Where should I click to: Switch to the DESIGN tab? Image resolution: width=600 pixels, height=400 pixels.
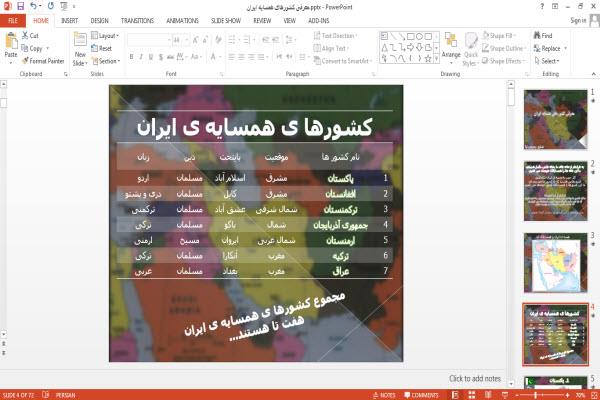pos(99,21)
